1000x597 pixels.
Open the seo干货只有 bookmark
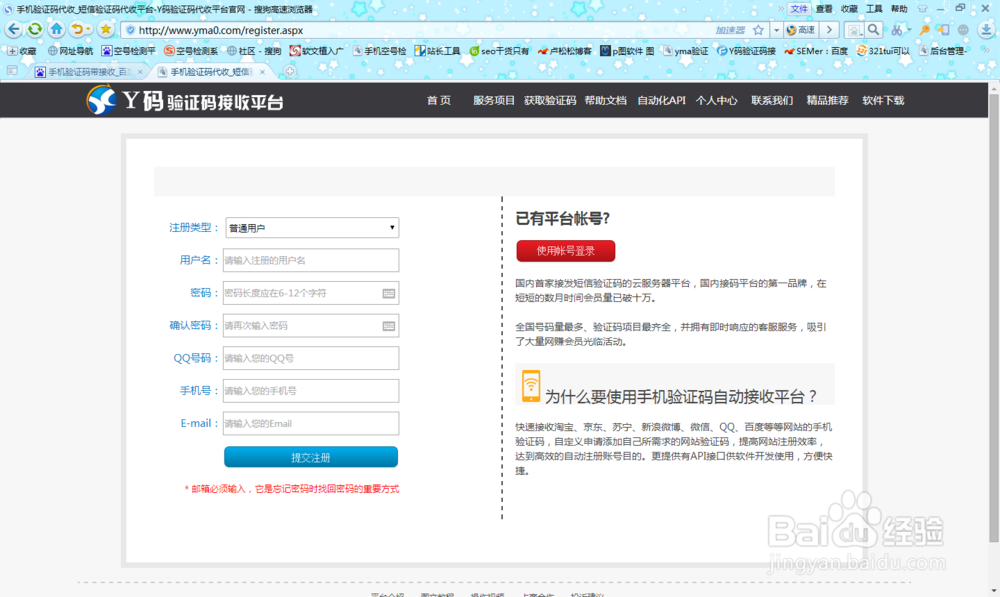(499, 51)
